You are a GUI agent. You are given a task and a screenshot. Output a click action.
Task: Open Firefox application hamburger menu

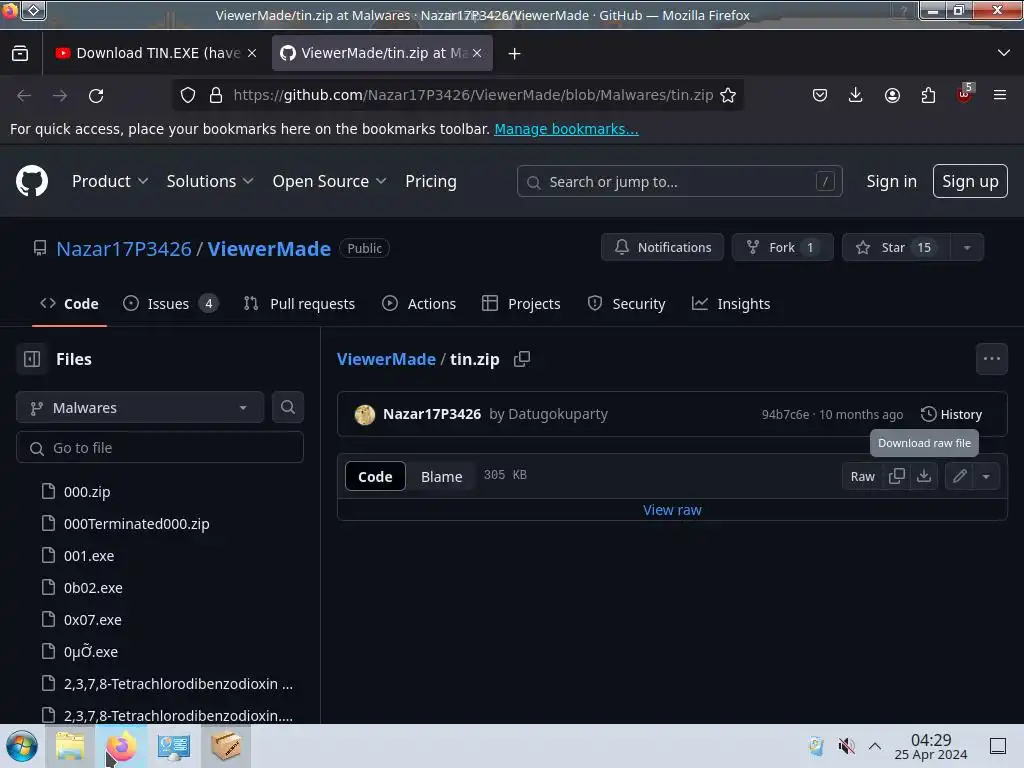coord(1000,95)
